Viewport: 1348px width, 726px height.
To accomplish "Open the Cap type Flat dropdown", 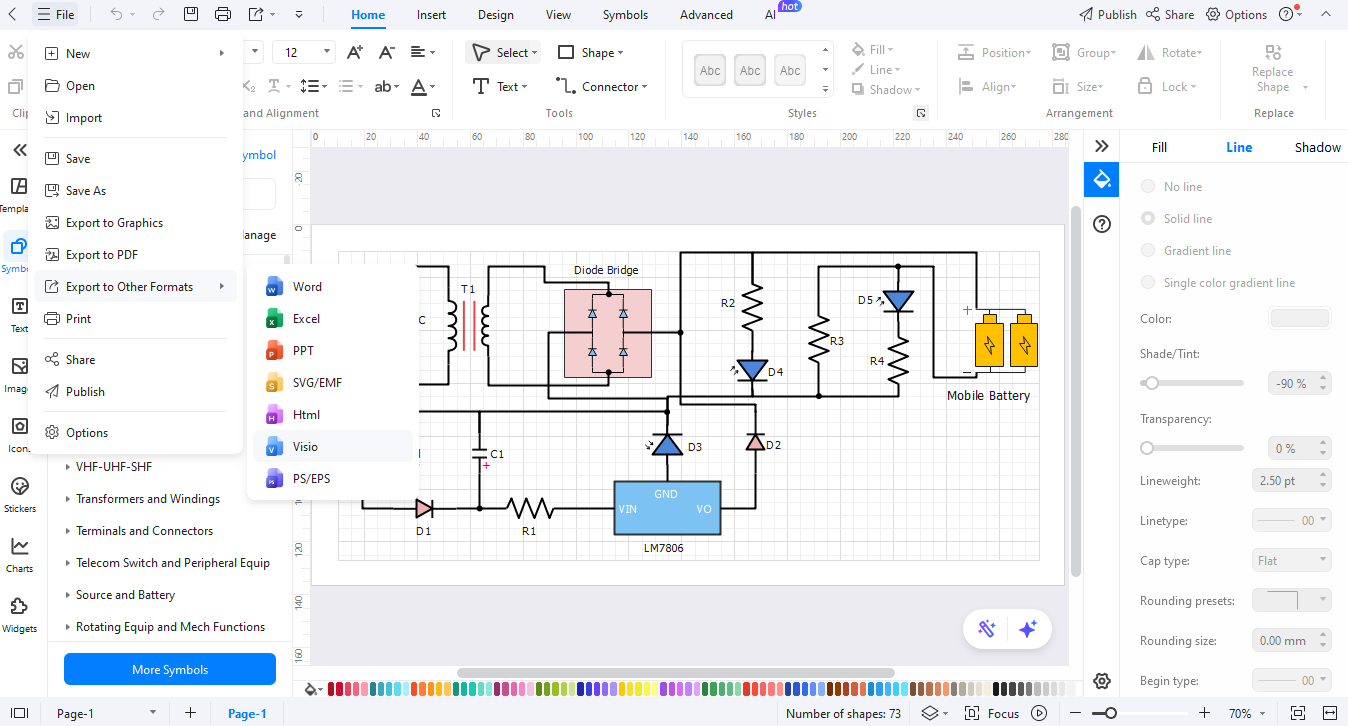I will (1292, 560).
